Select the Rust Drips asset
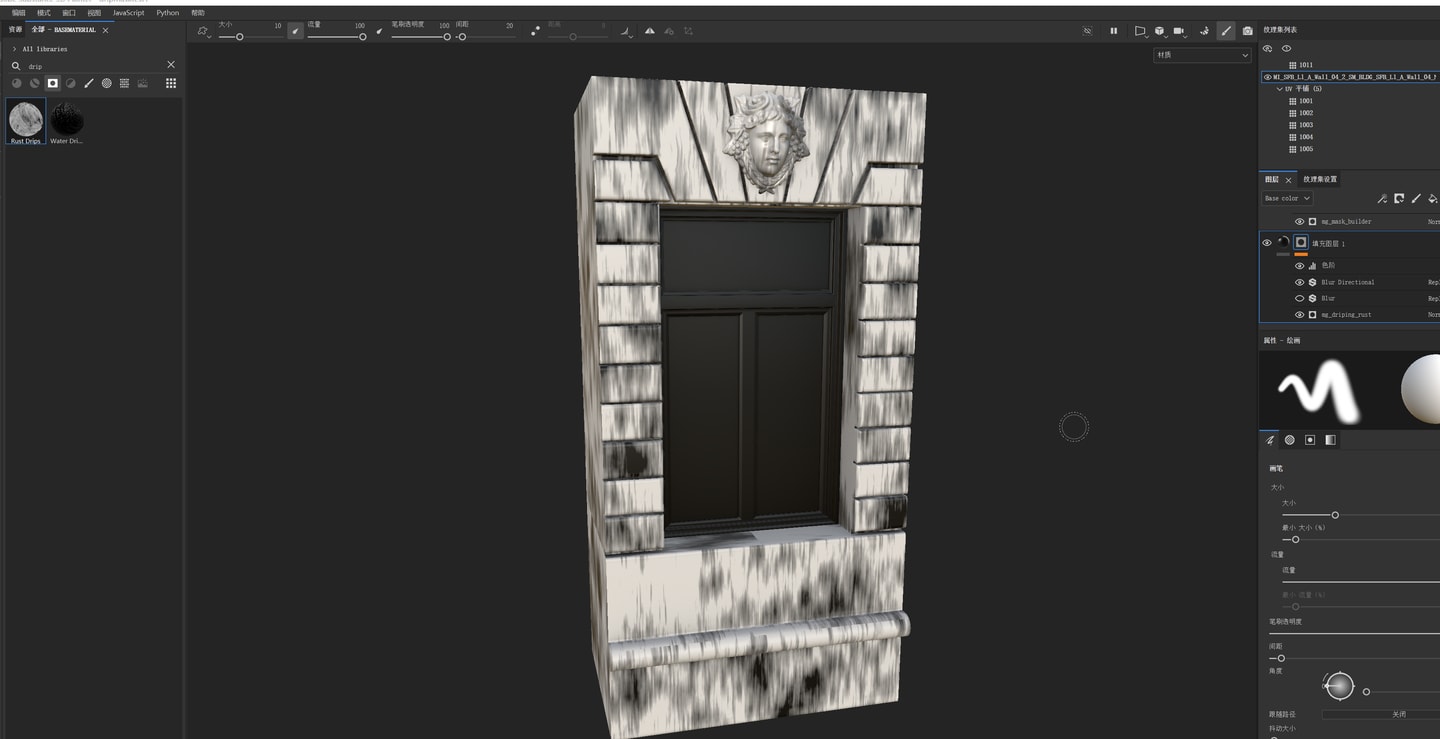The width and height of the screenshot is (1440, 739). (x=26, y=122)
